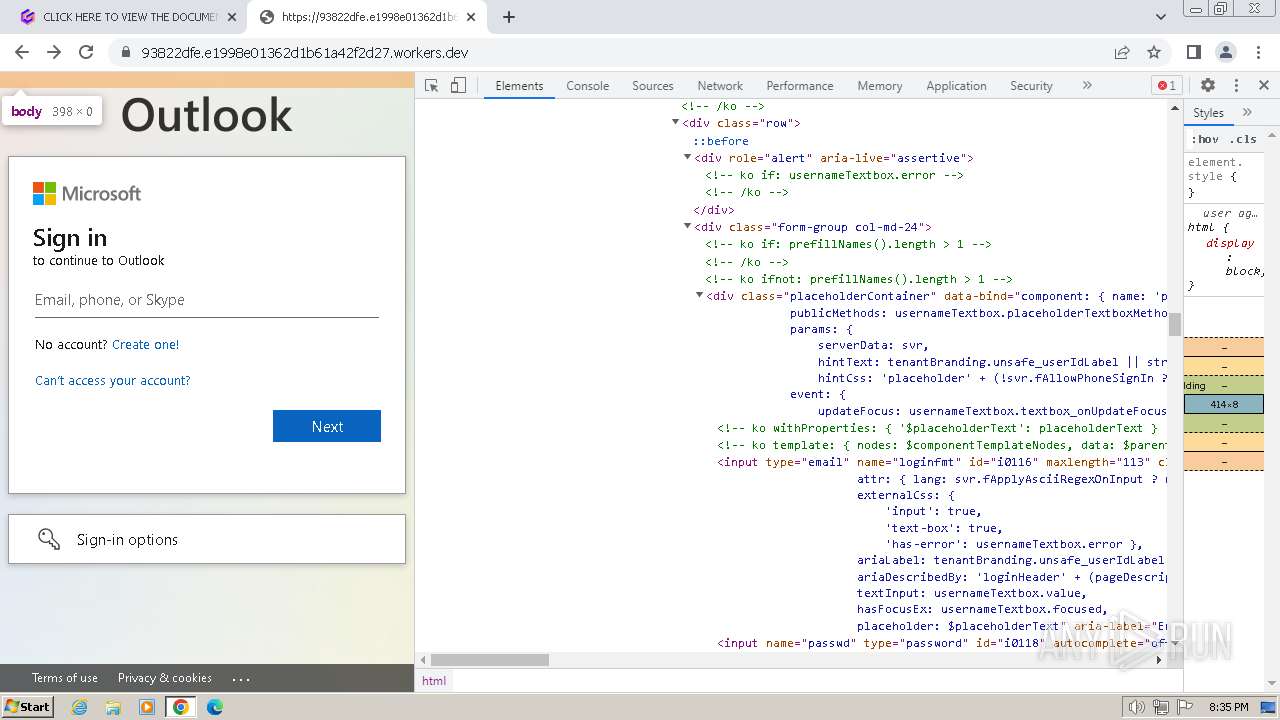Click the error count badge
The width and height of the screenshot is (1280, 720).
click(x=1166, y=86)
